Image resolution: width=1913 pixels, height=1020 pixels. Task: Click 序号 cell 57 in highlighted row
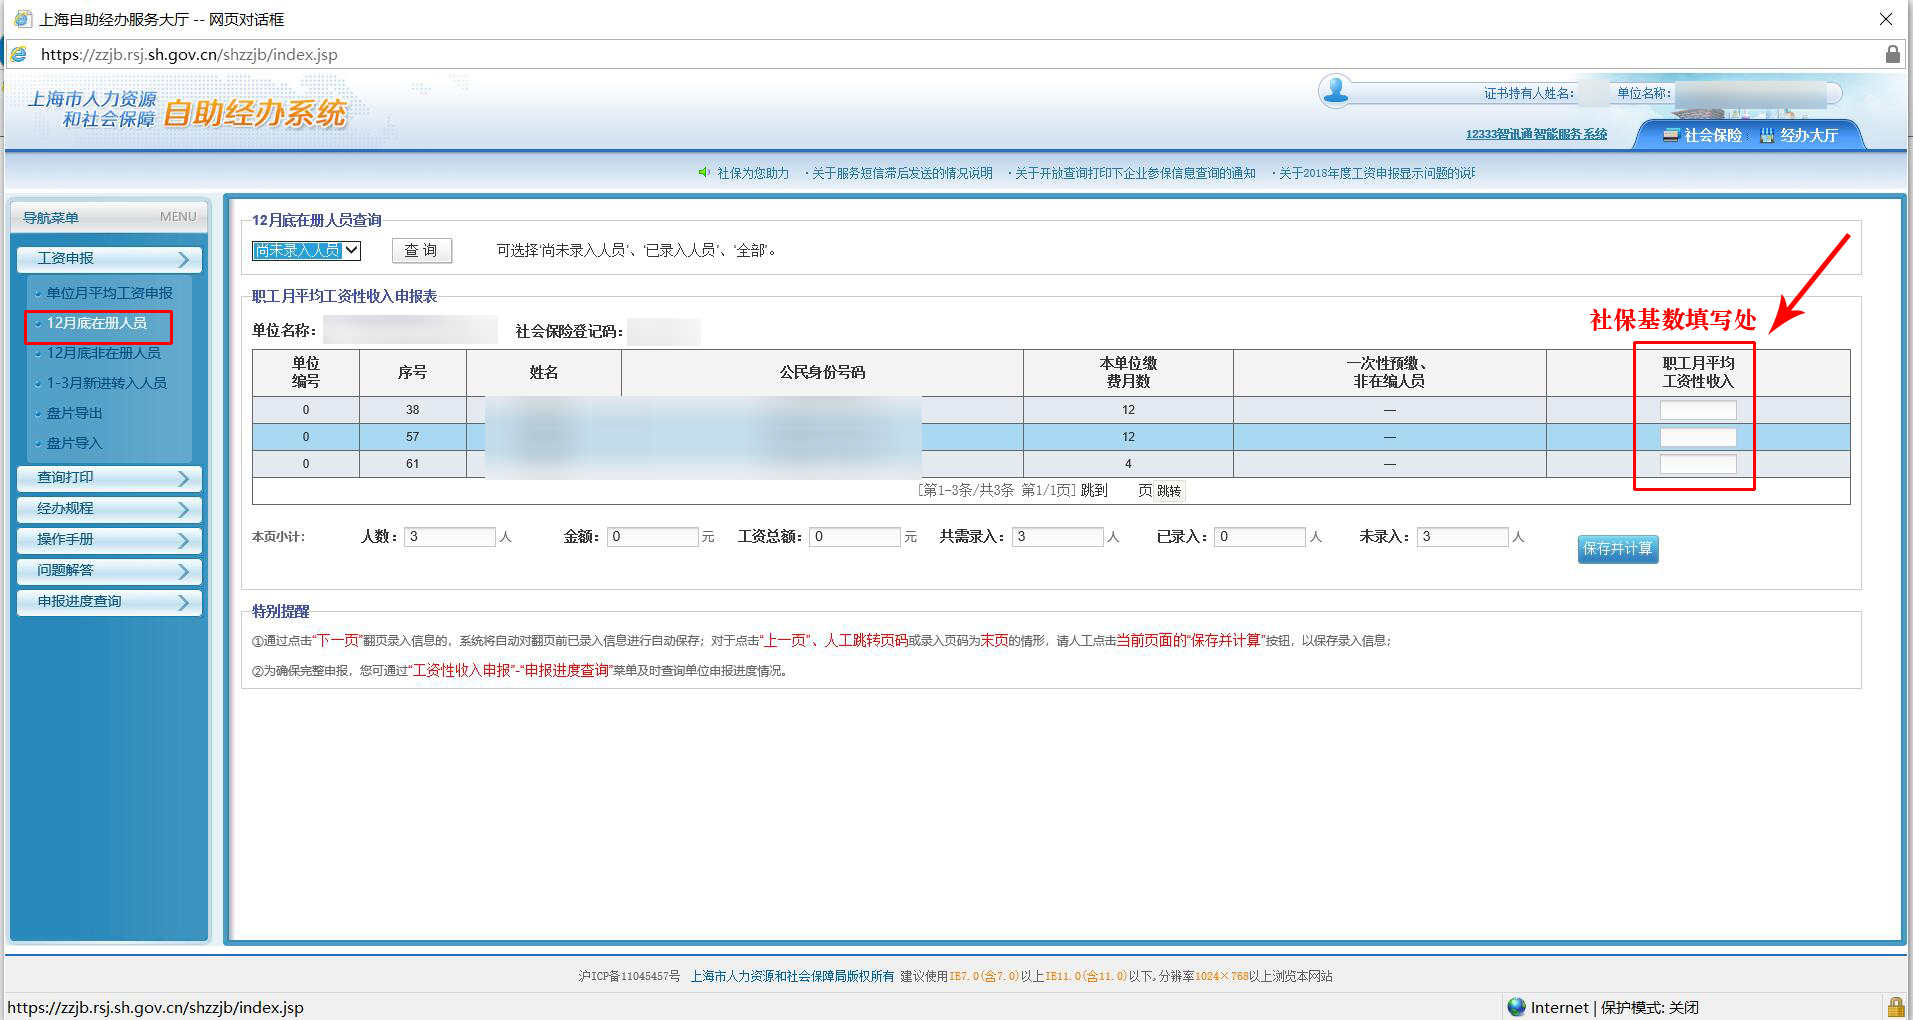pos(412,437)
